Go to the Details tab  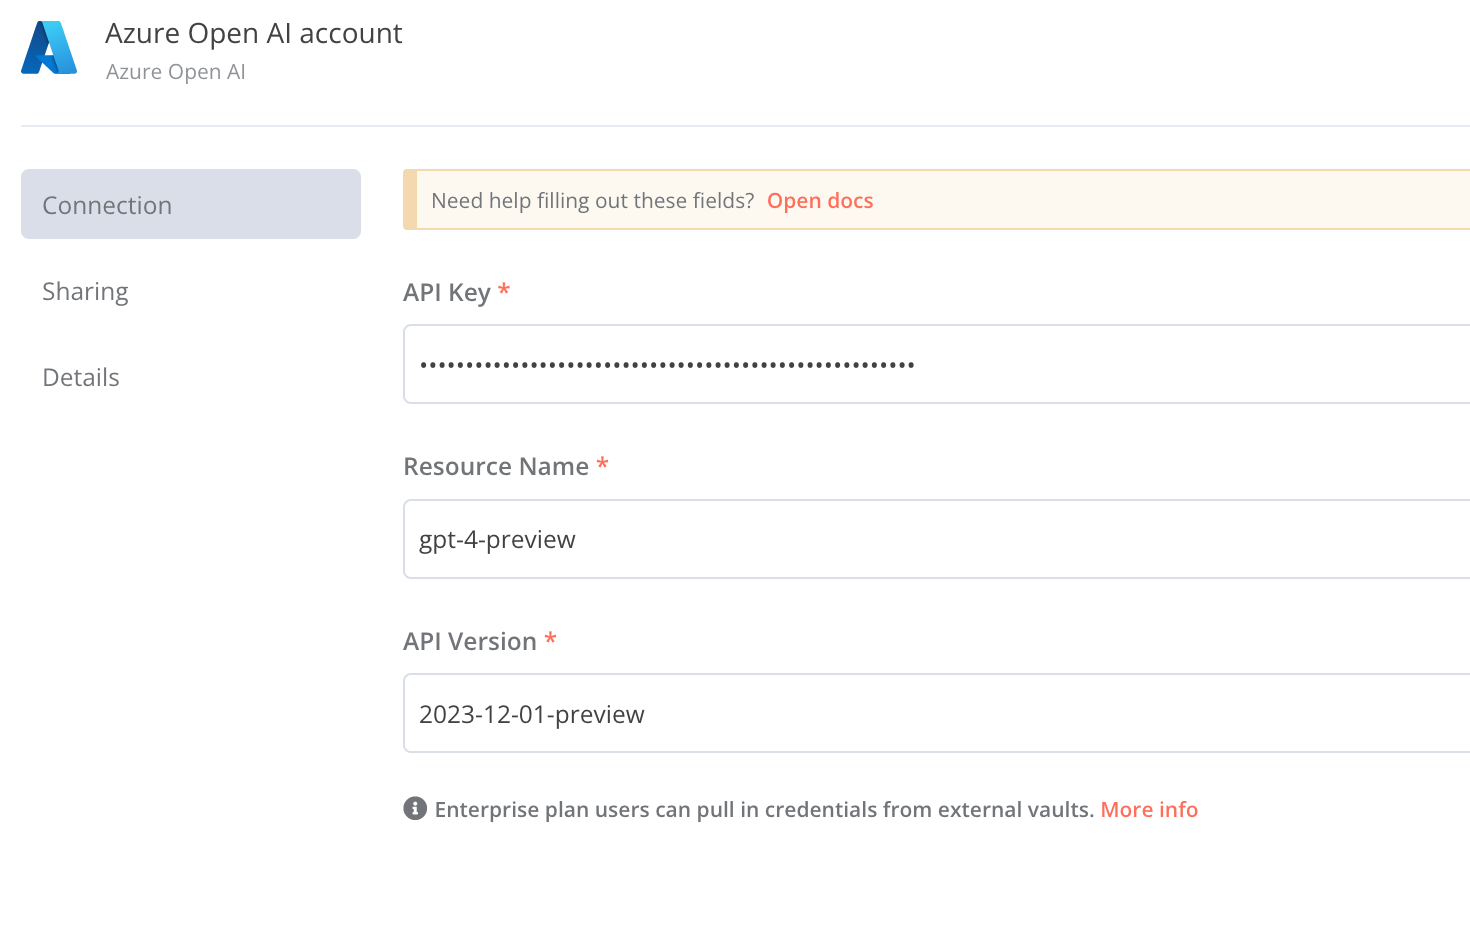point(81,377)
